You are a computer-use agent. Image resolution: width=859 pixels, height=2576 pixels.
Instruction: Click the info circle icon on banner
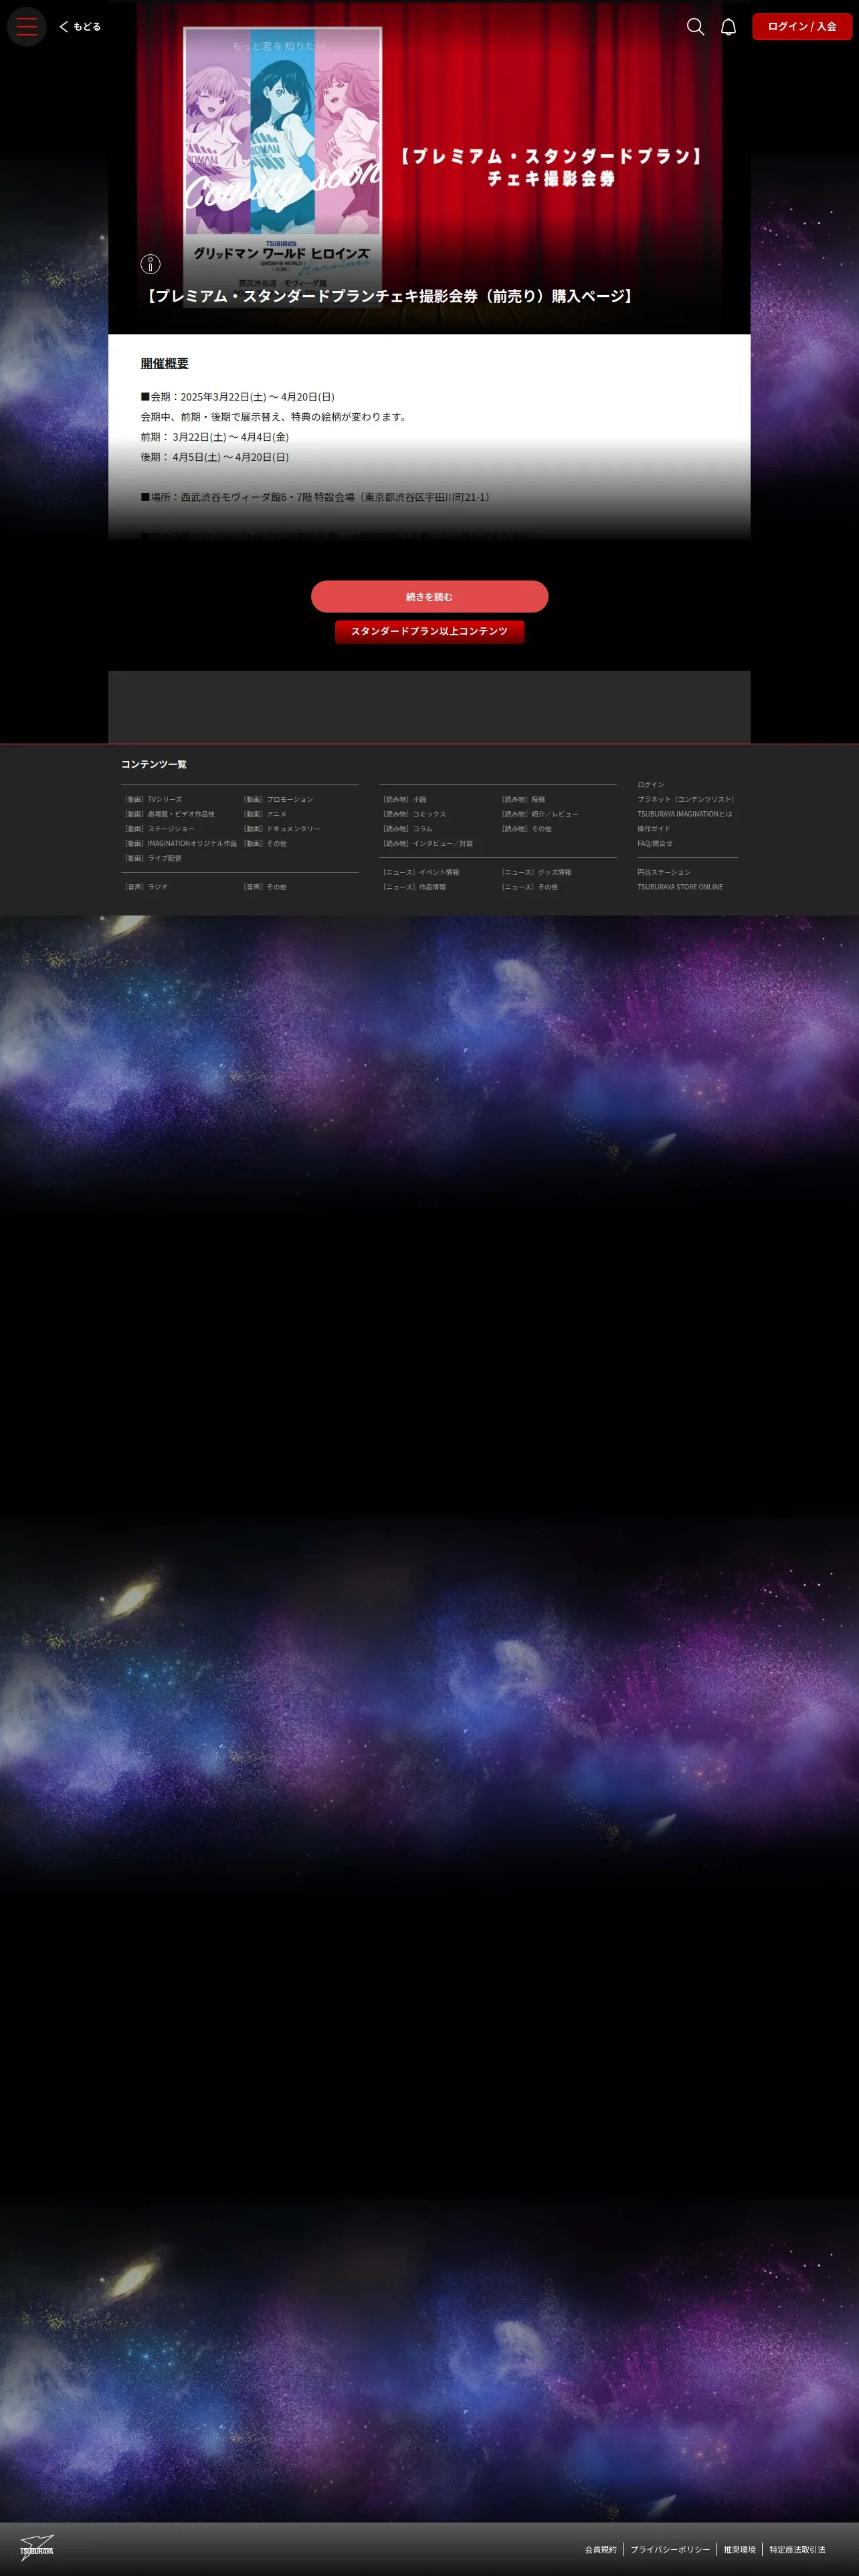(x=150, y=264)
